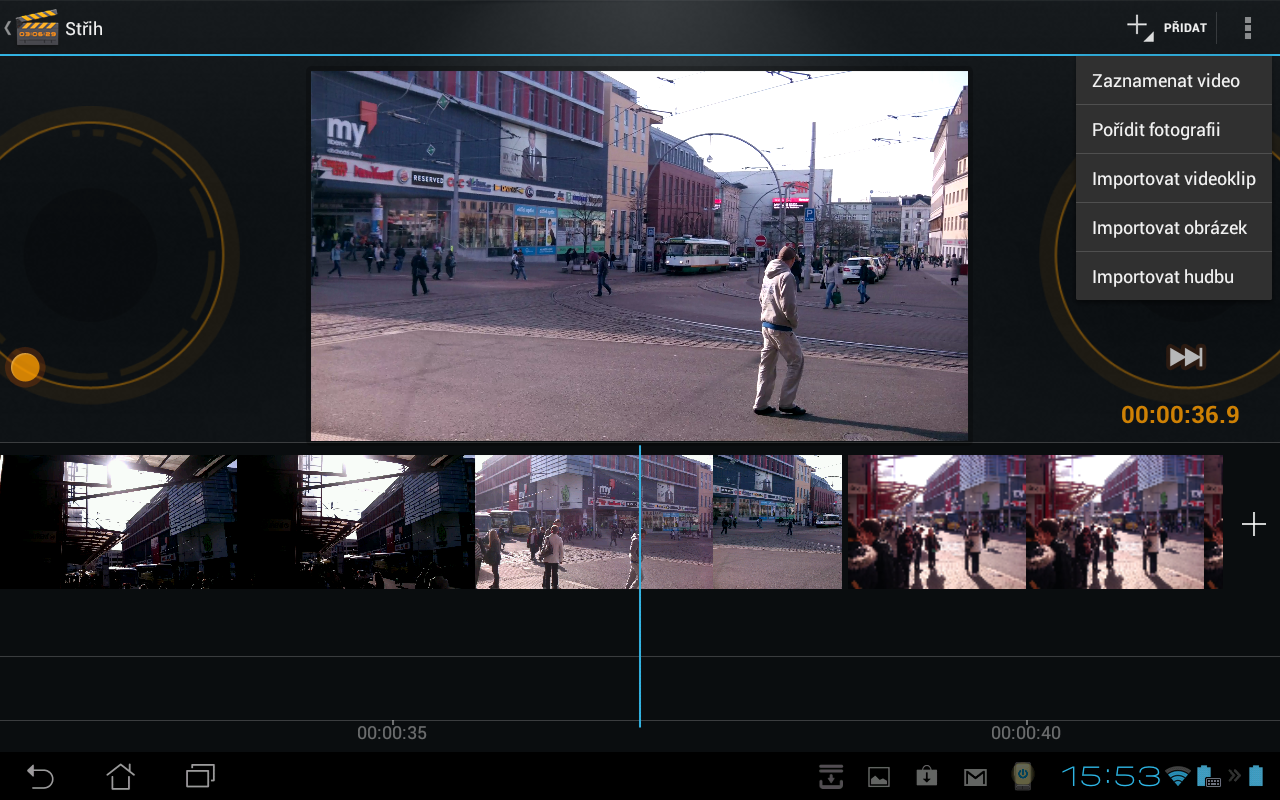Tap the Střih clapperboard app icon

click(37, 28)
